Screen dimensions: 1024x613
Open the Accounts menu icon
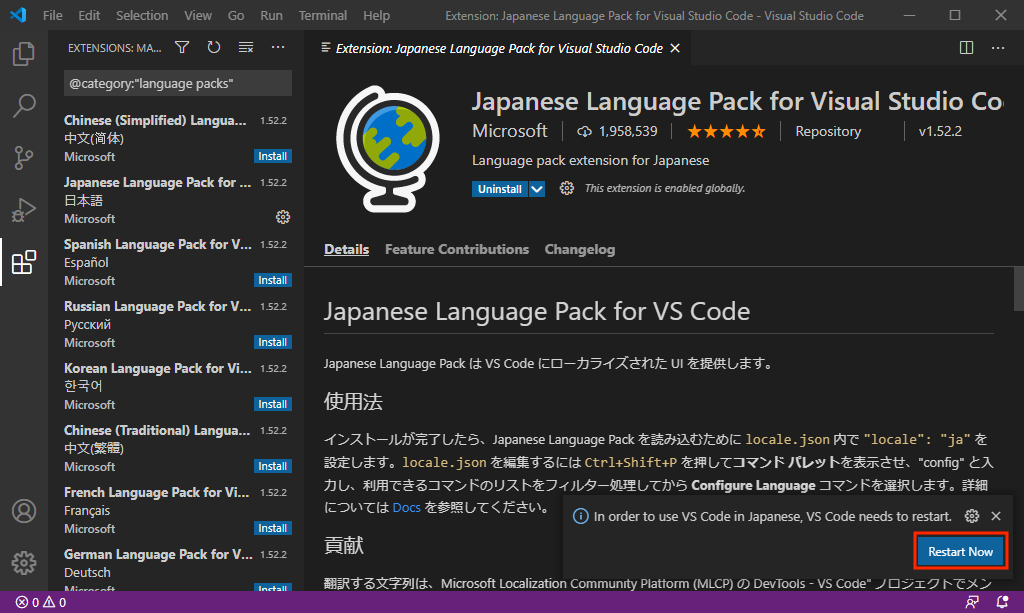[24, 511]
